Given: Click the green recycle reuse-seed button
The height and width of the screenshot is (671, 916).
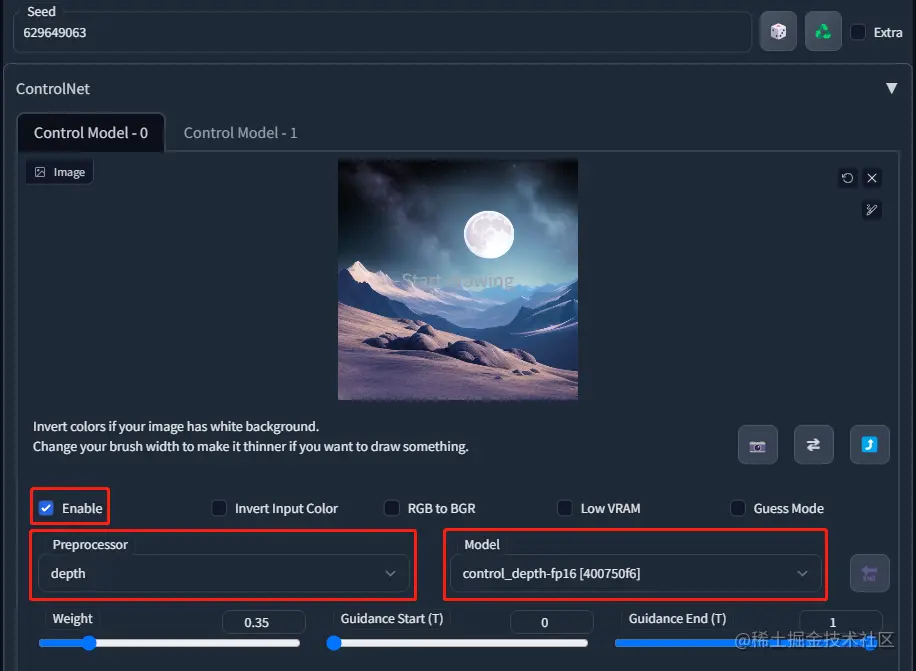Looking at the screenshot, I should [823, 32].
